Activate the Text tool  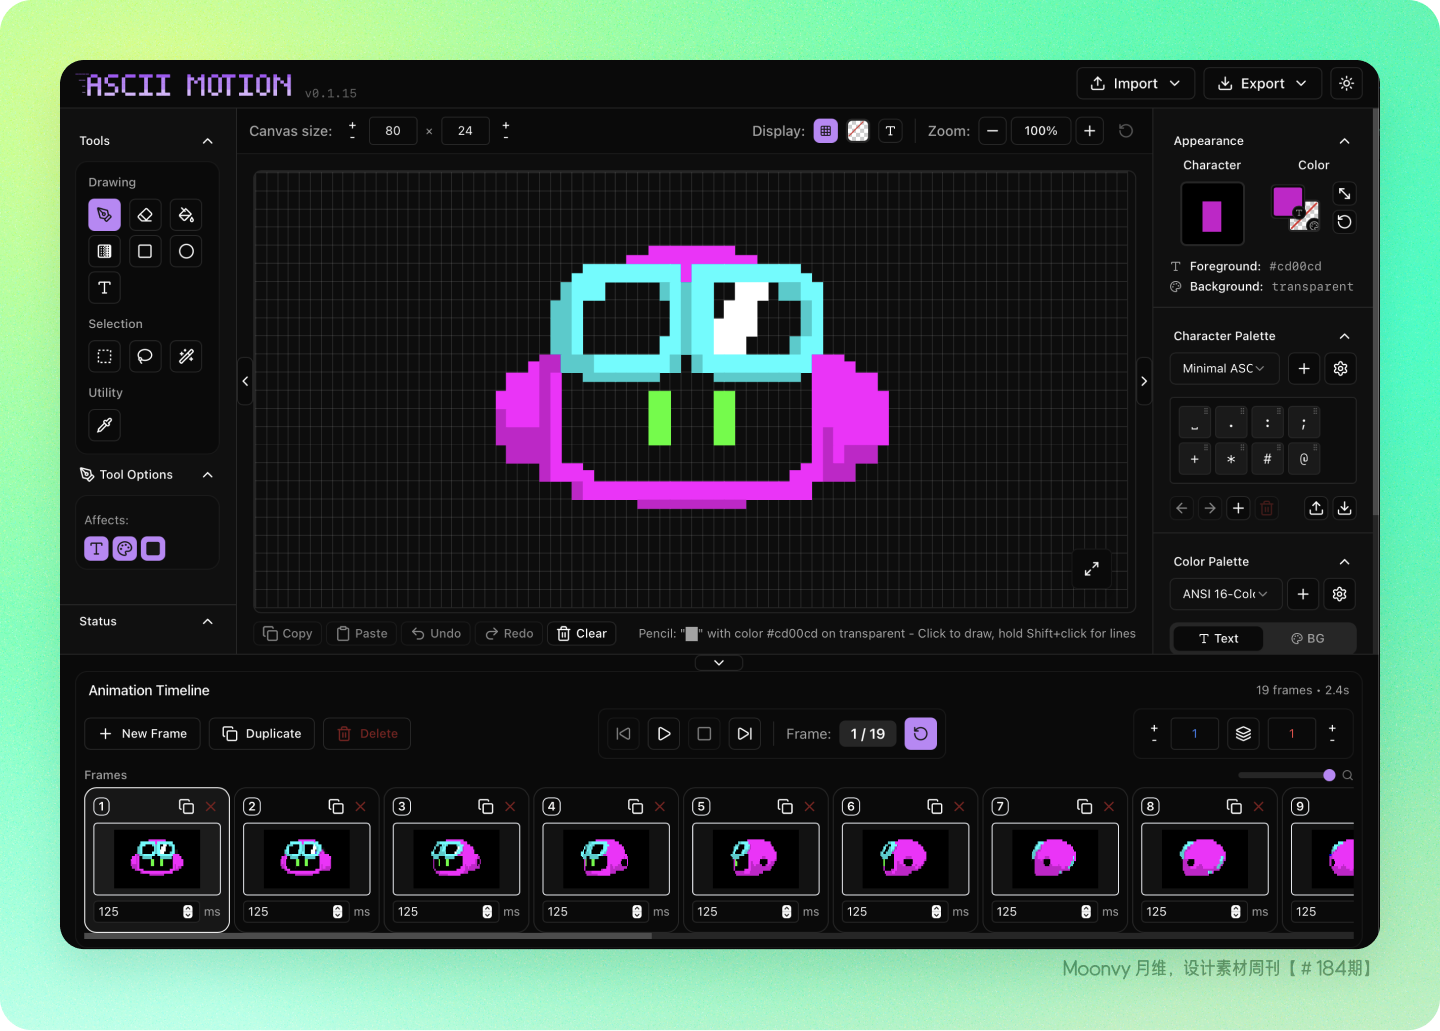click(104, 288)
